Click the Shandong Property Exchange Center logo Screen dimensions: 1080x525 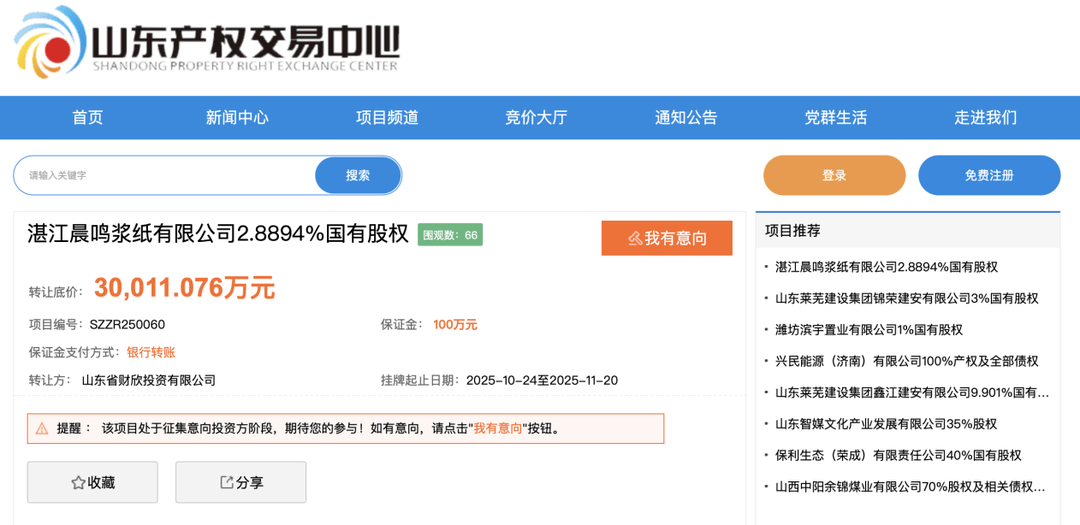tap(205, 45)
